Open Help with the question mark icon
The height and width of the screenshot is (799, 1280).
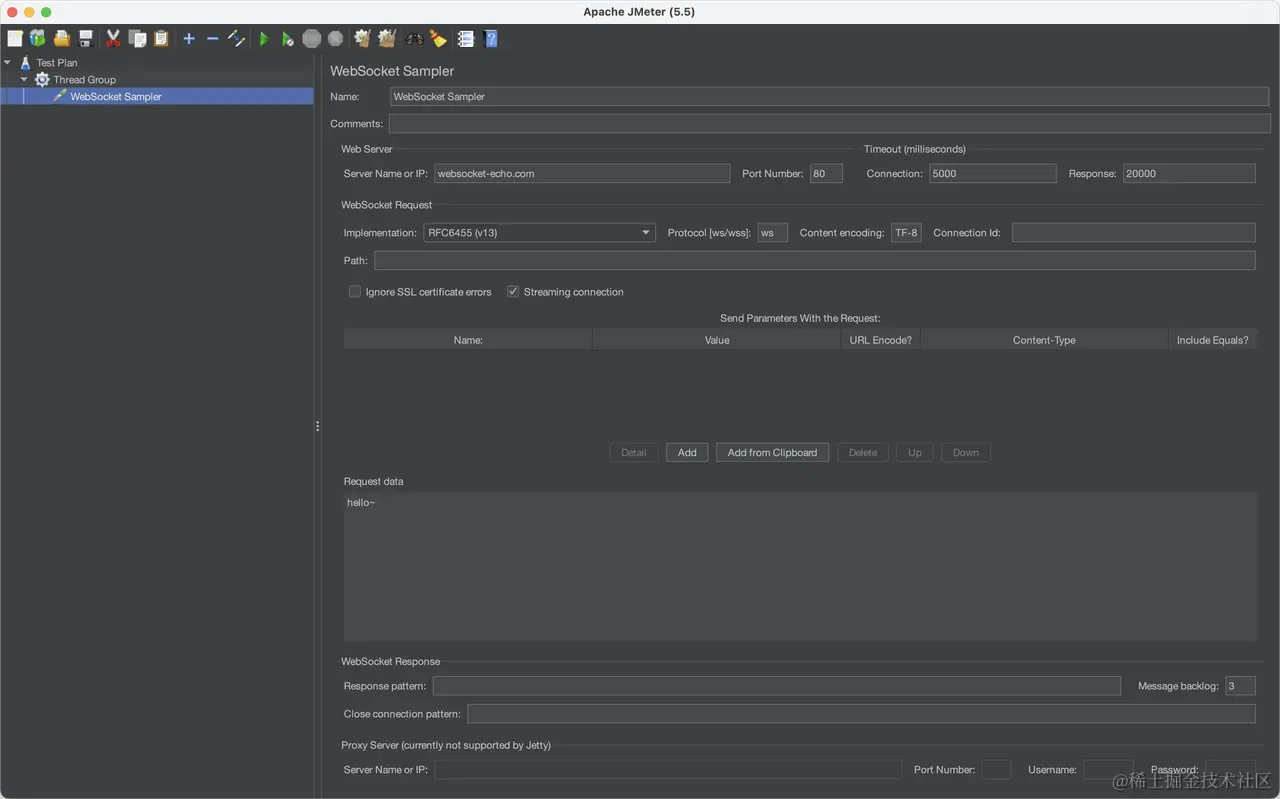(490, 39)
